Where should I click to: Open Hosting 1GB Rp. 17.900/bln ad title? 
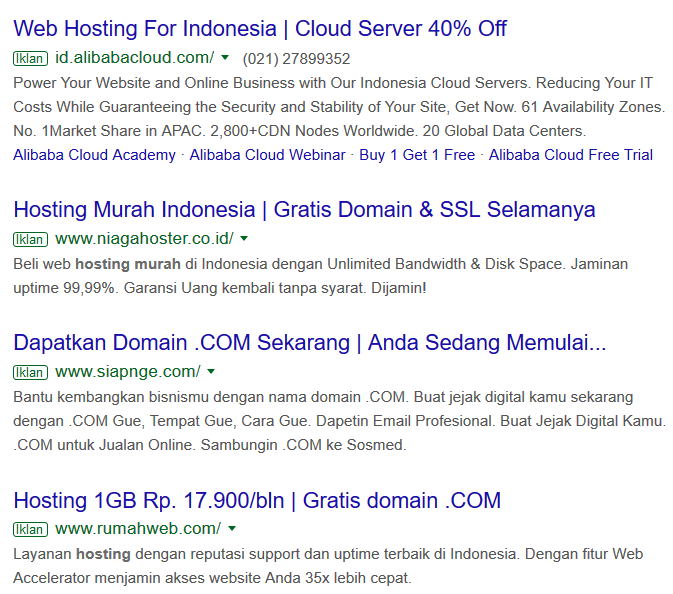(257, 500)
